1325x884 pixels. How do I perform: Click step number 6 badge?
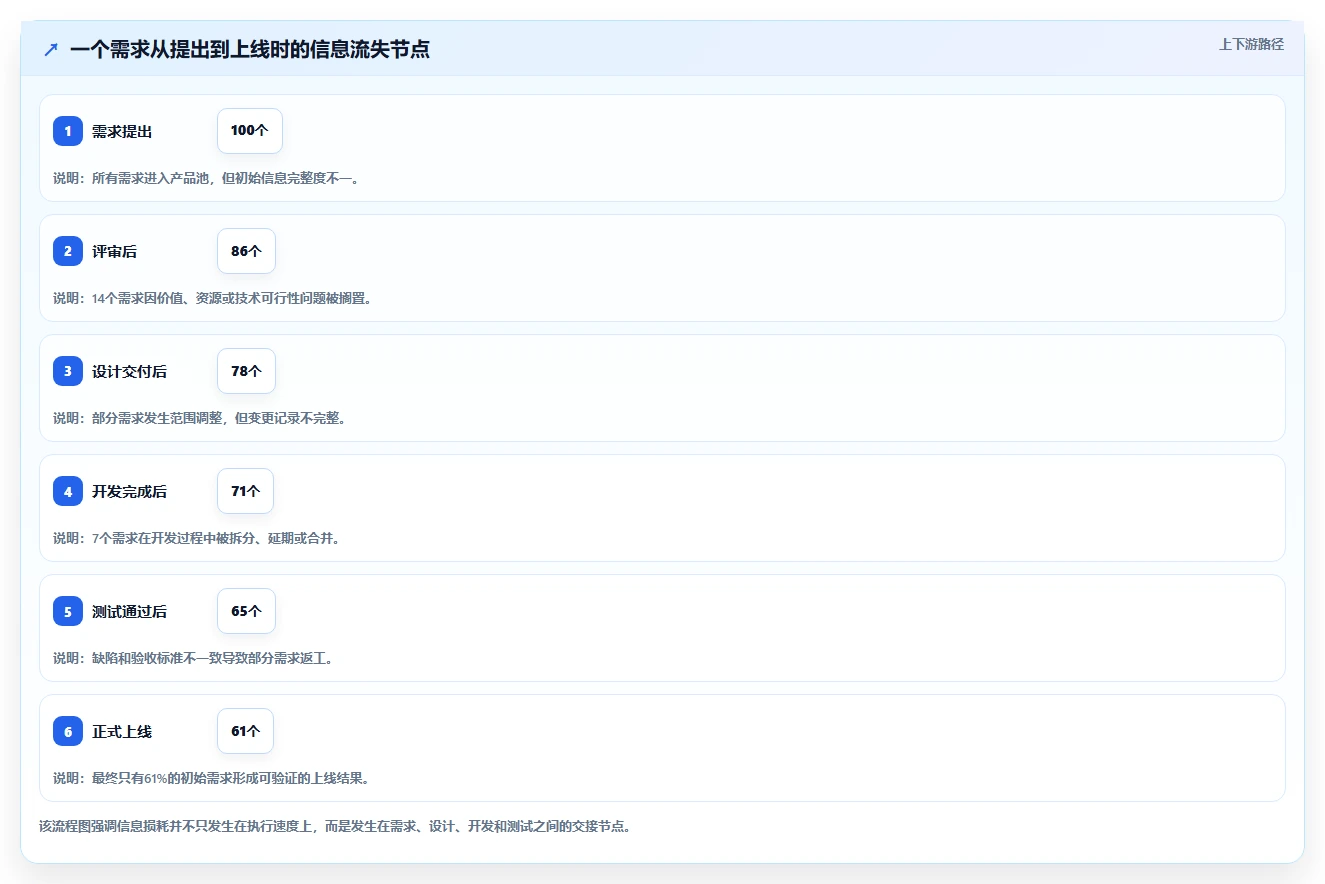click(68, 731)
